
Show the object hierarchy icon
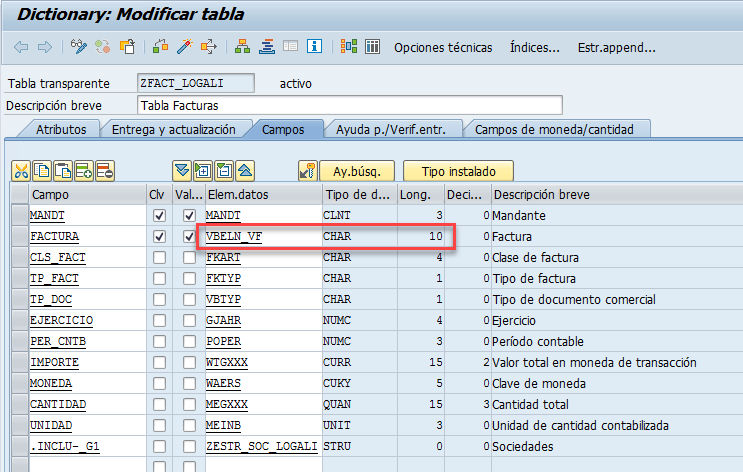pyautogui.click(x=243, y=46)
